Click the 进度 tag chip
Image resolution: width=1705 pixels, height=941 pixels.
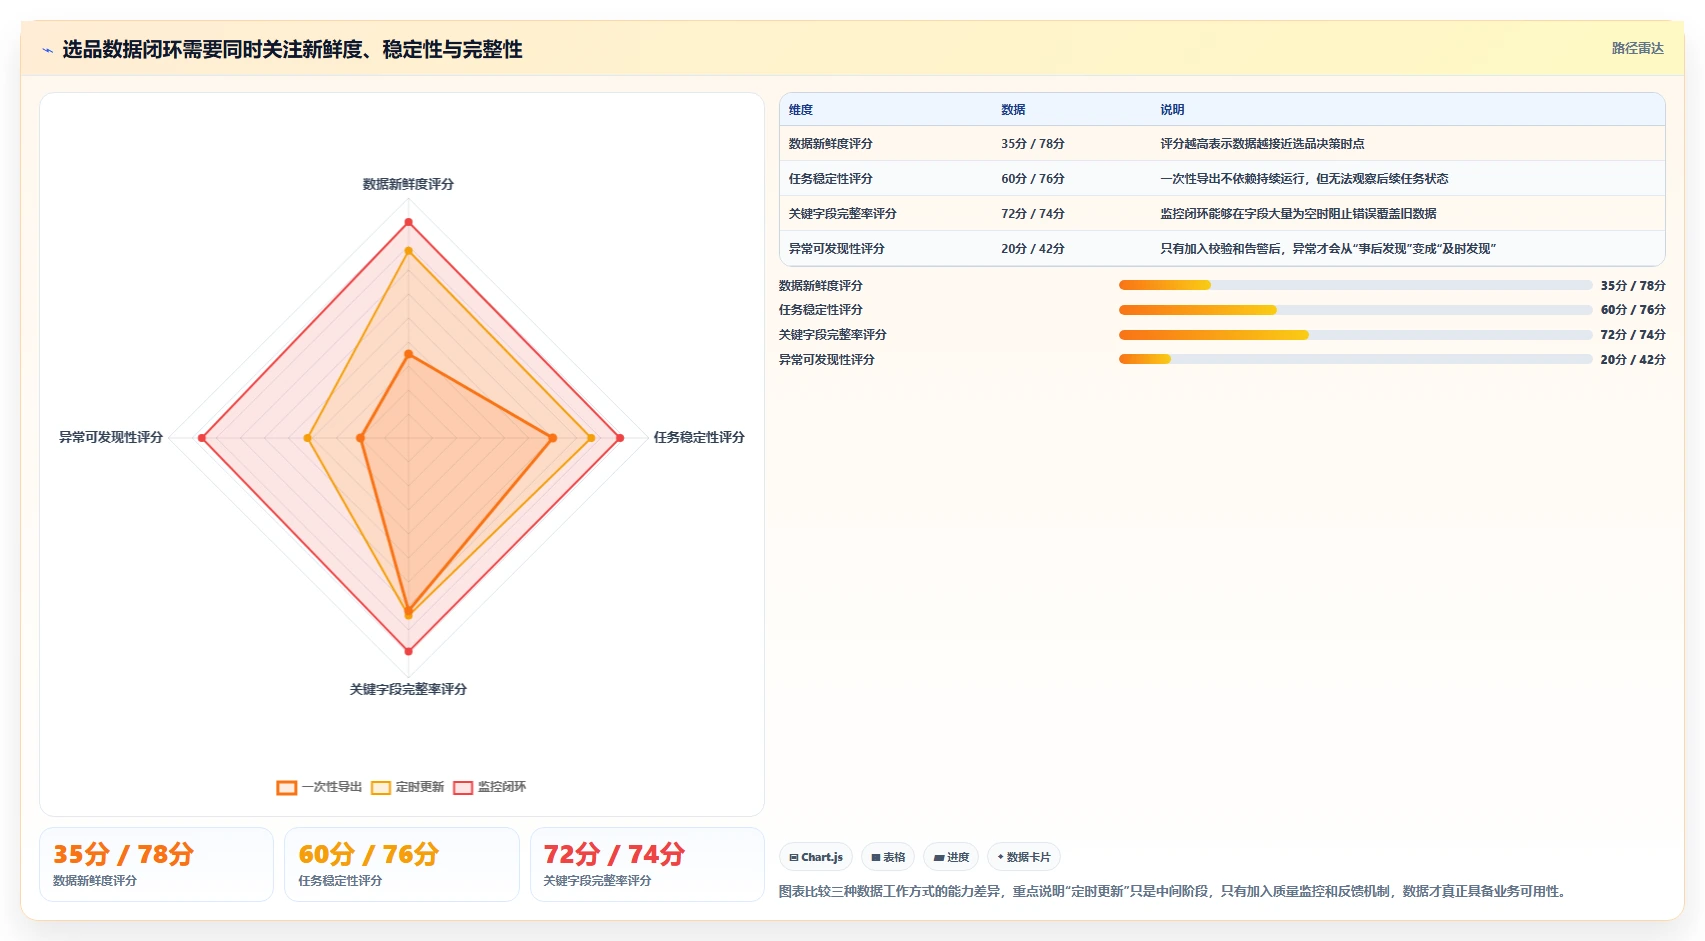pos(951,857)
